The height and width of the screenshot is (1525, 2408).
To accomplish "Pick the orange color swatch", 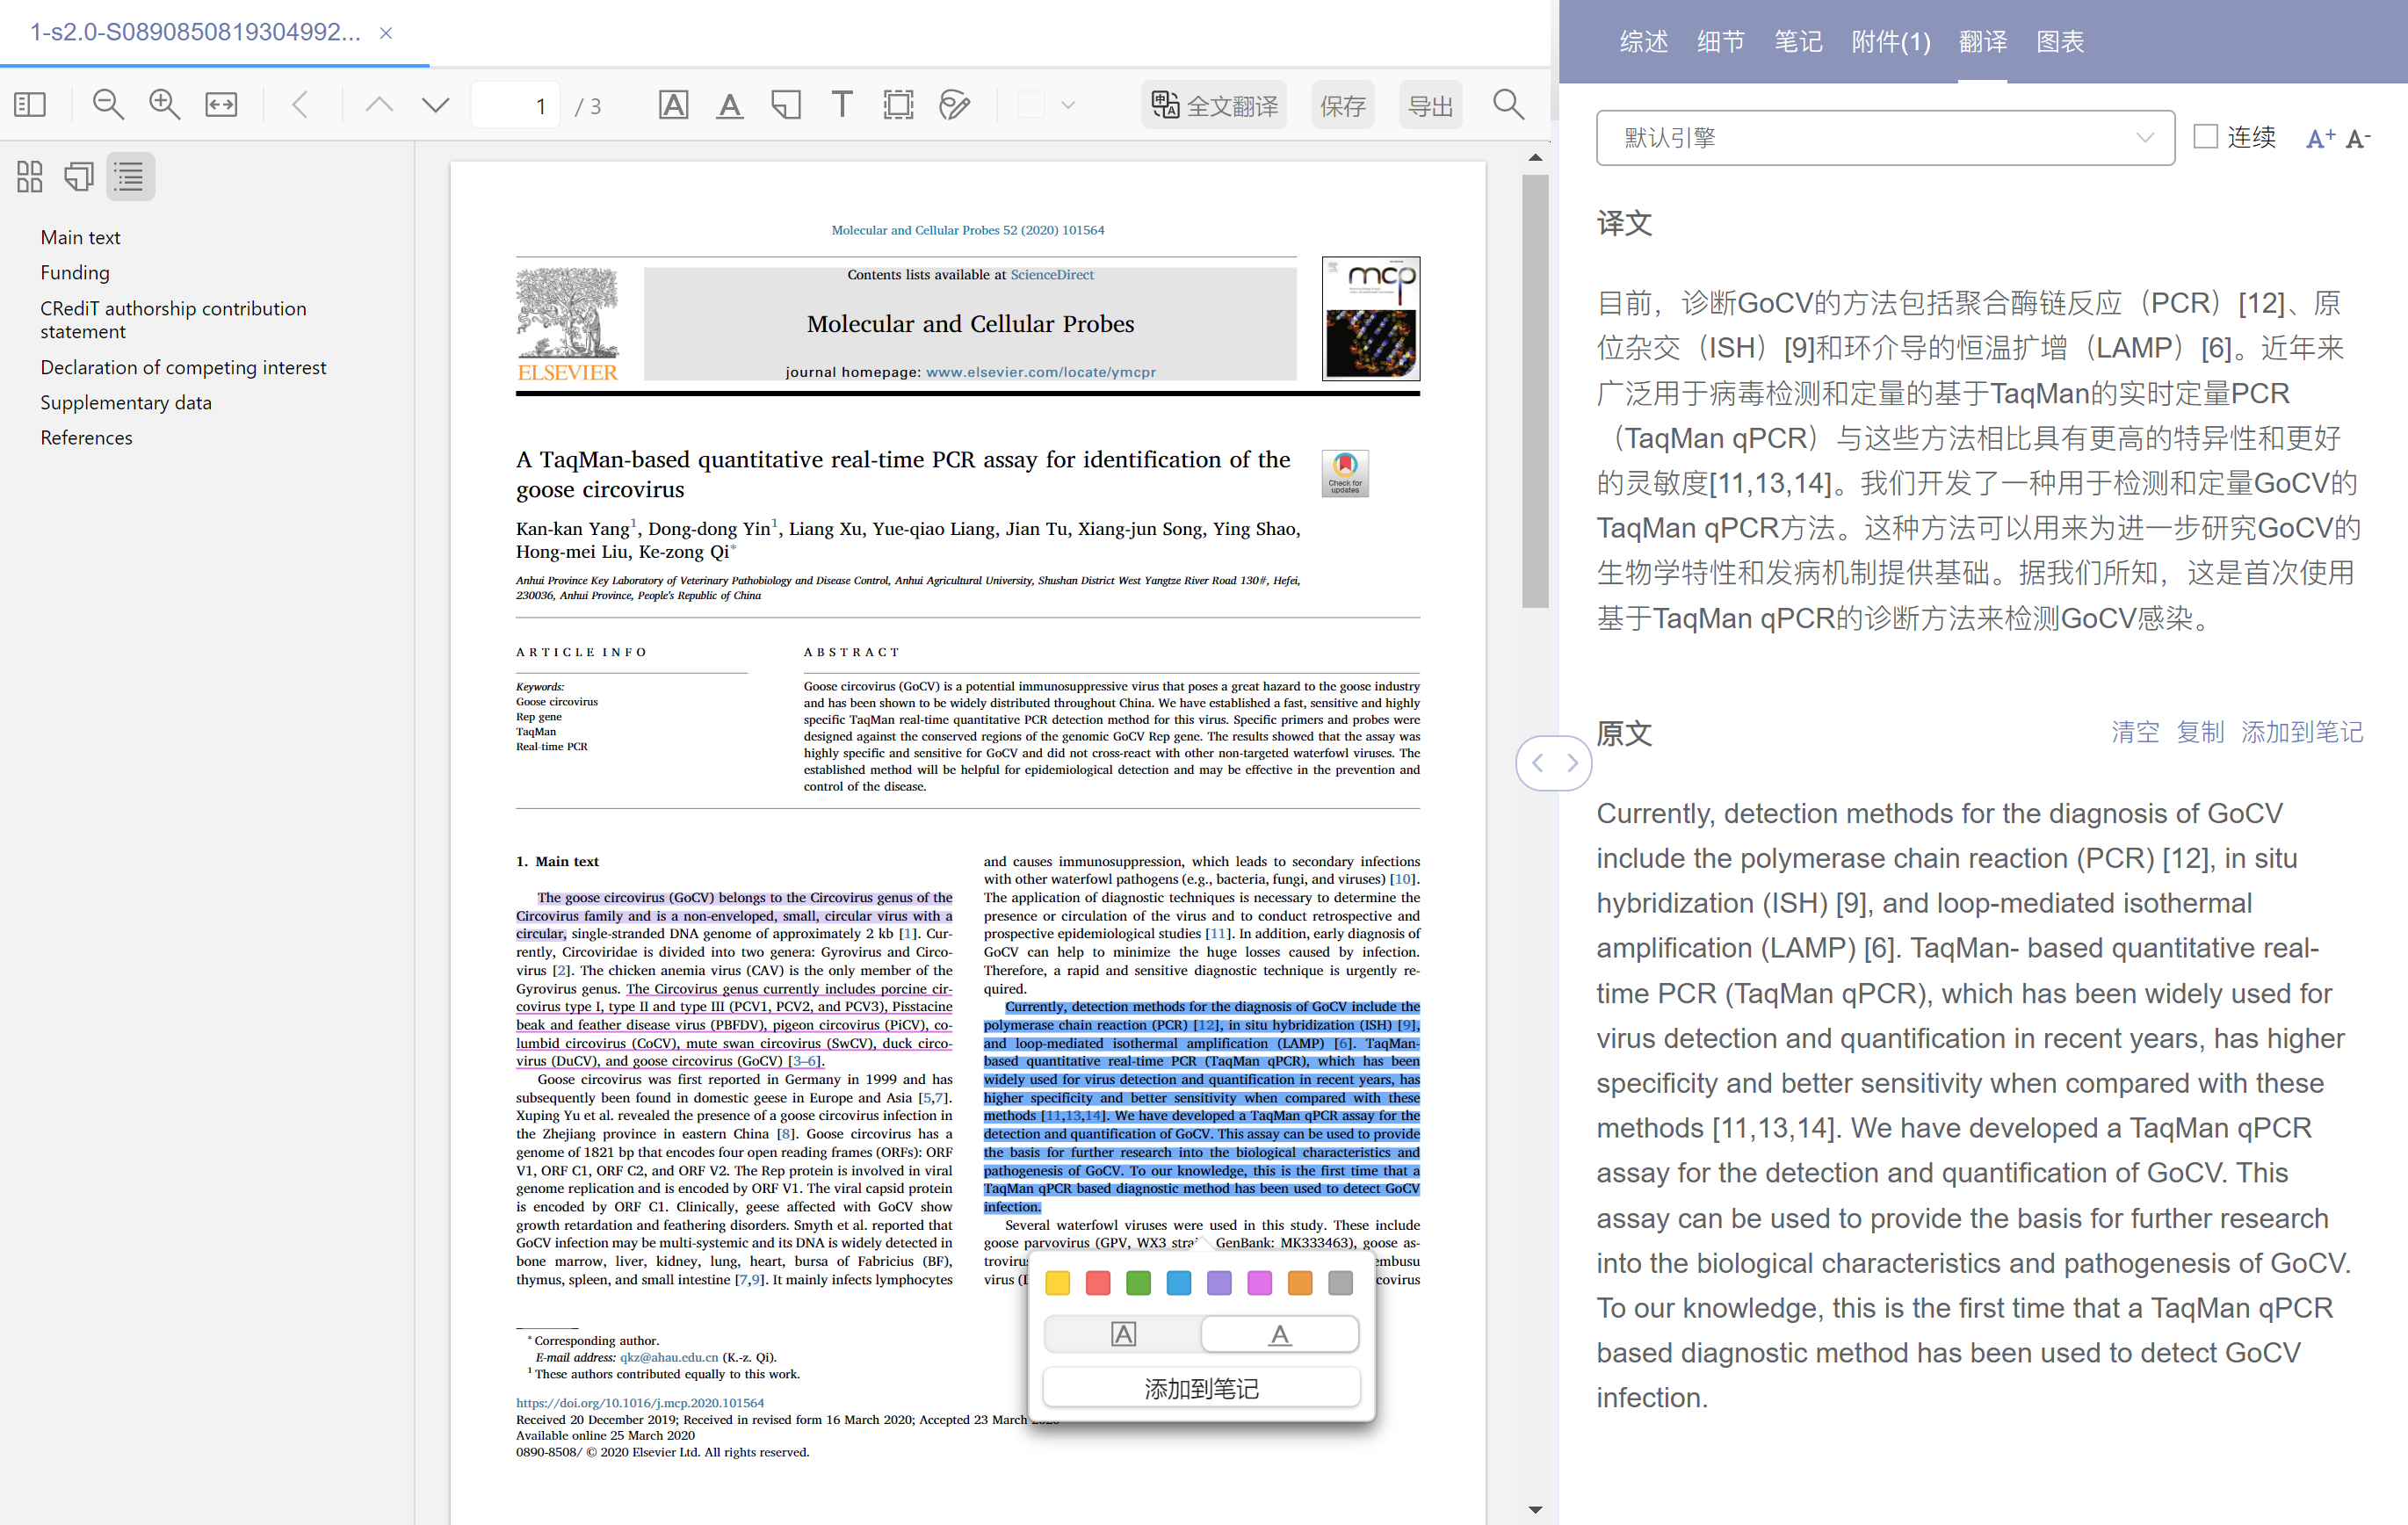I will click(x=1300, y=1282).
